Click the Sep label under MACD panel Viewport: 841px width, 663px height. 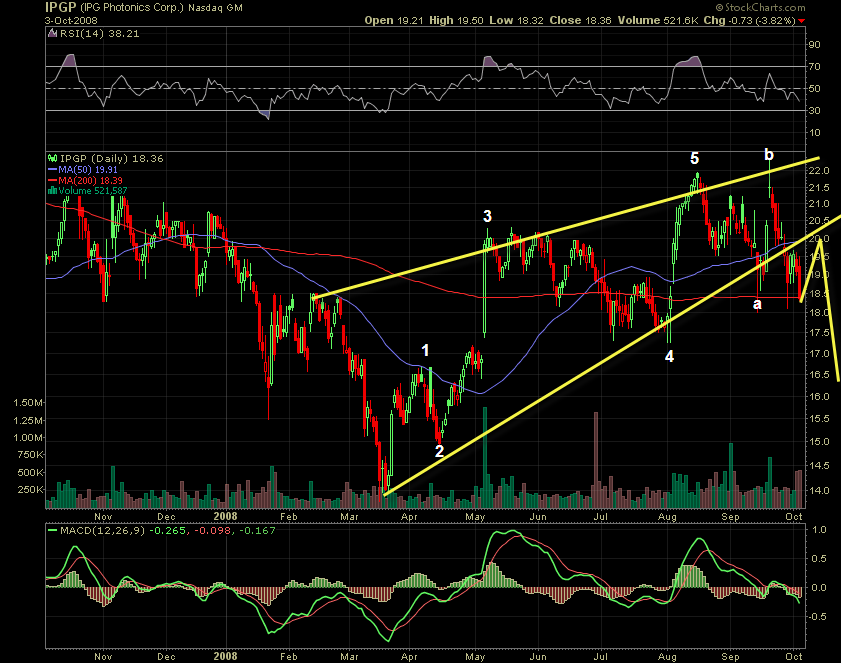(730, 657)
